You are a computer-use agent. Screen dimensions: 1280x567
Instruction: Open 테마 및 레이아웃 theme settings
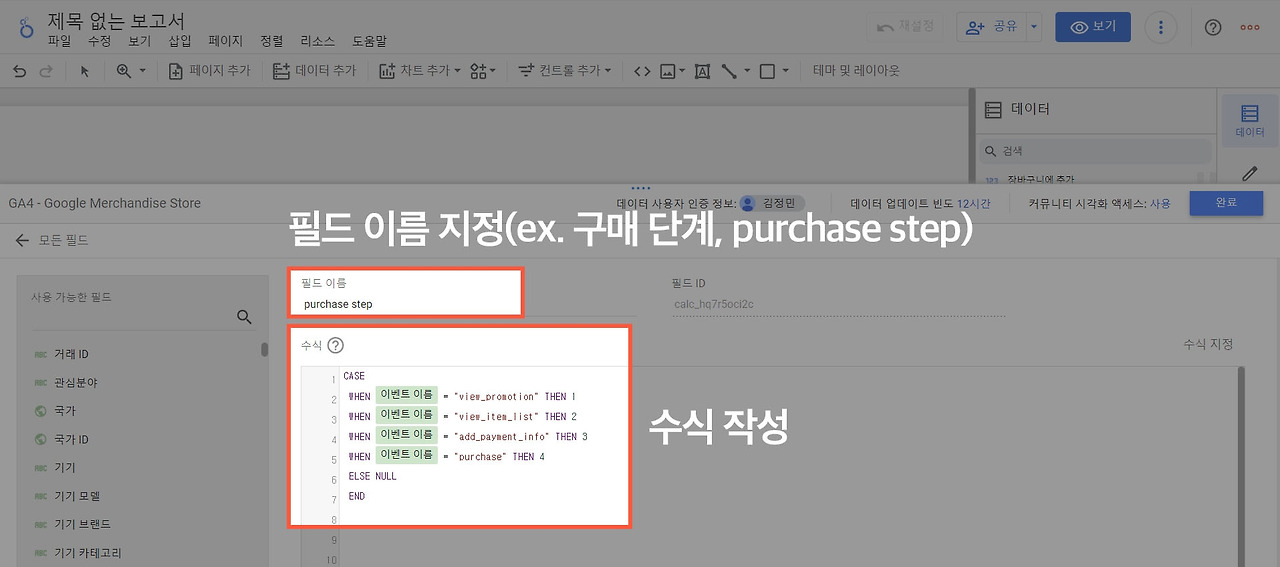(856, 71)
